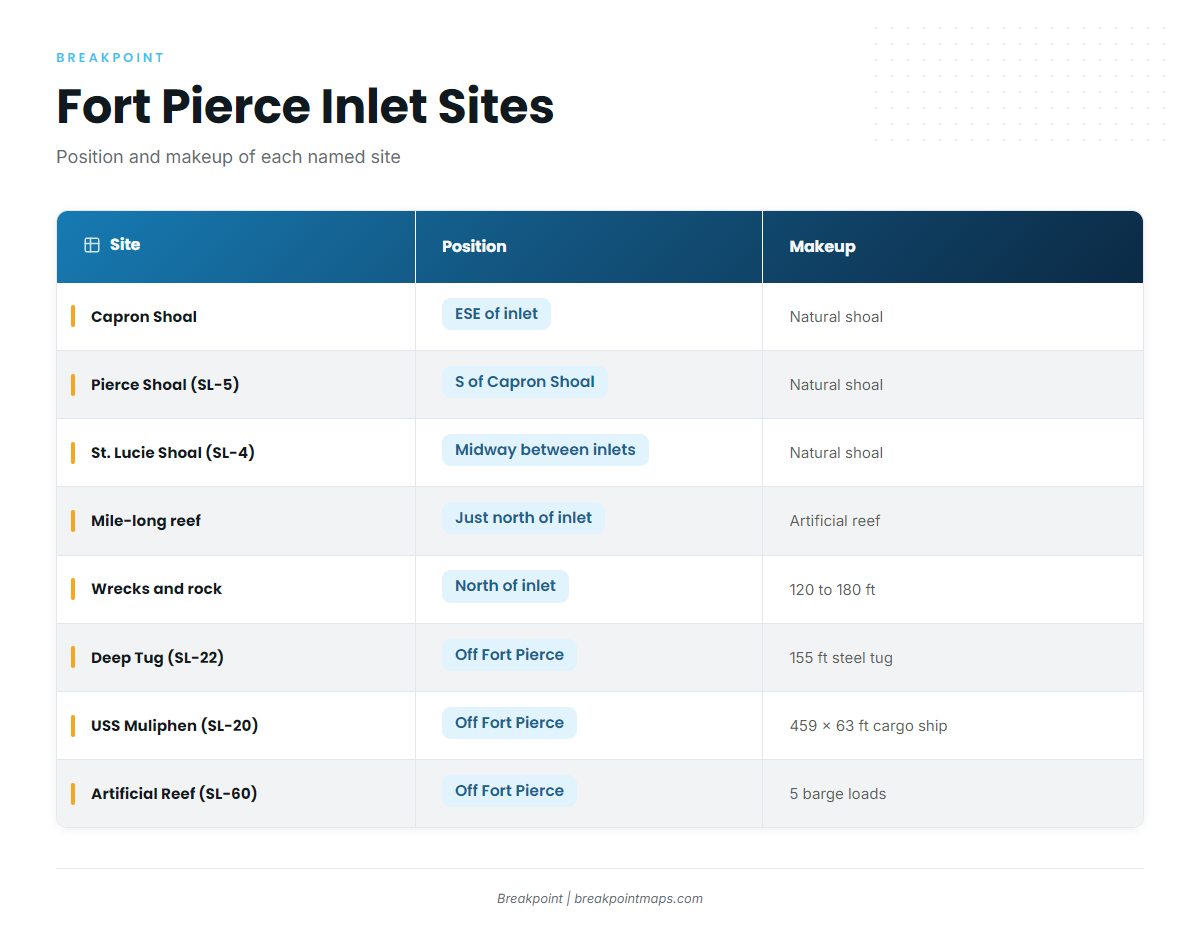This screenshot has height=933, width=1200.
Task: Click Off Fort Pierce badge in USS Muliphen row
Action: [x=509, y=723]
